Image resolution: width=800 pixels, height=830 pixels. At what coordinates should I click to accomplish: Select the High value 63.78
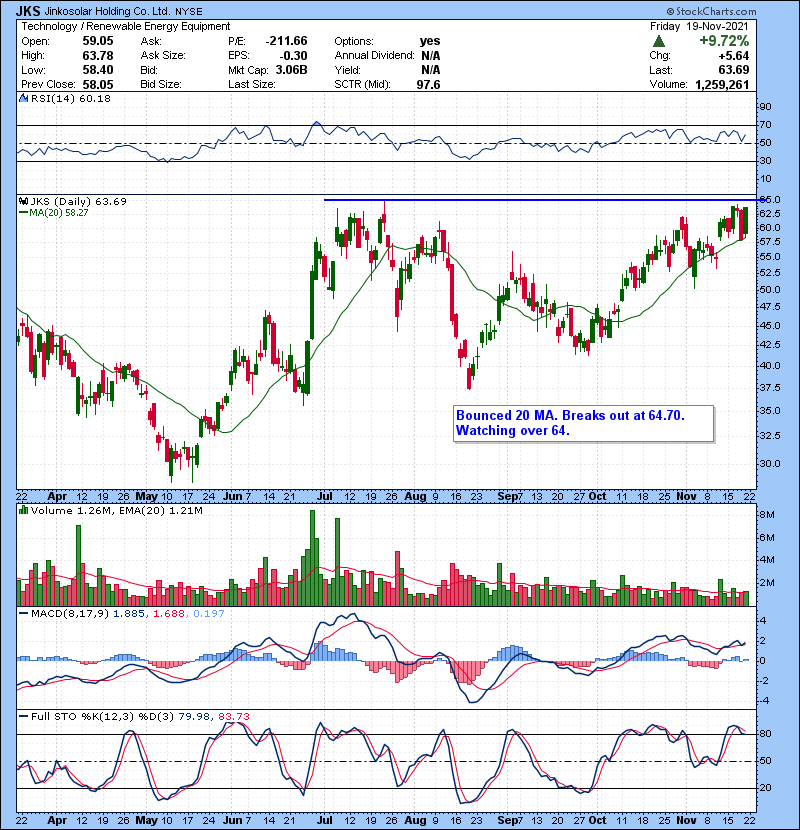98,56
